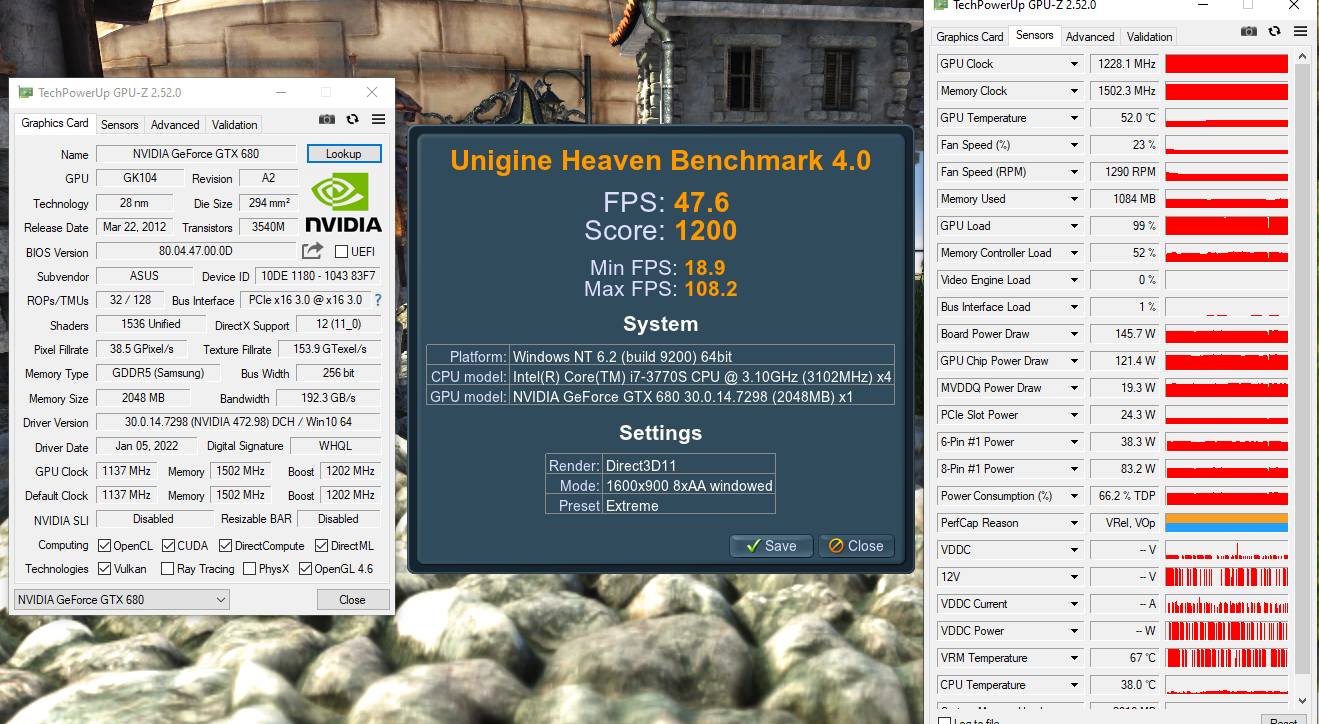
Task: Open Advanced tab in GPU-Z Graphics Card window
Action: coord(175,125)
